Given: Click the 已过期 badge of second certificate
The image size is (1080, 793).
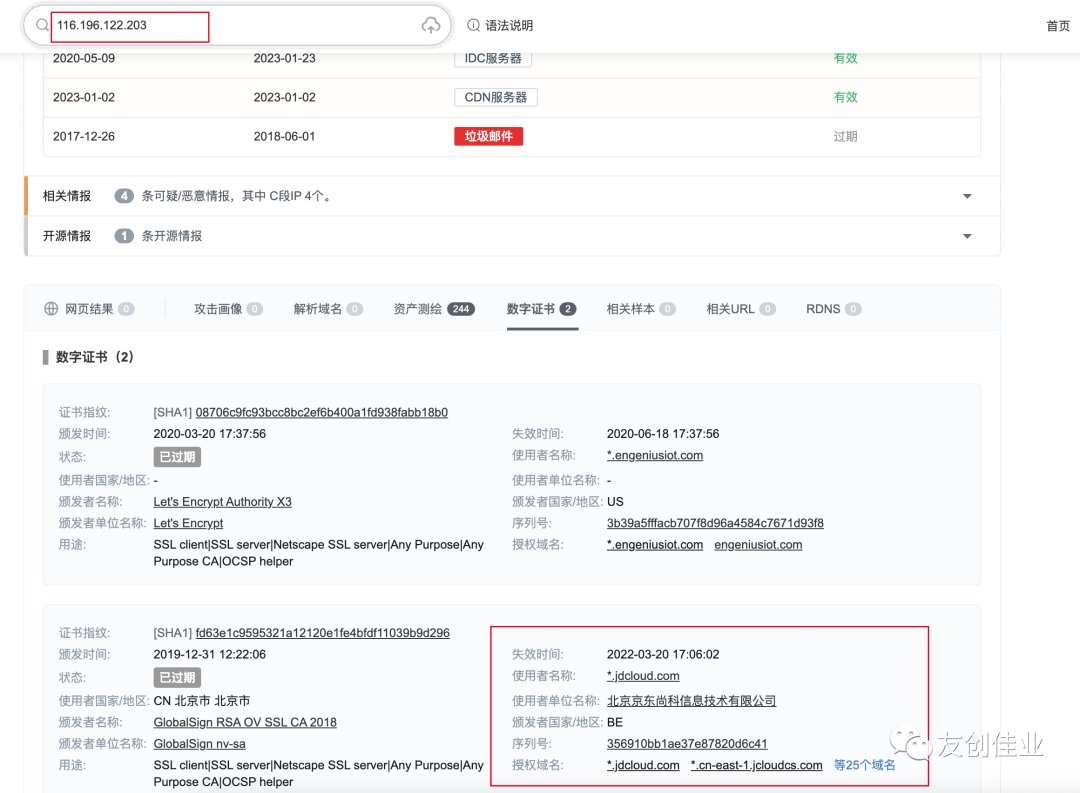Looking at the screenshot, I should point(177,677).
